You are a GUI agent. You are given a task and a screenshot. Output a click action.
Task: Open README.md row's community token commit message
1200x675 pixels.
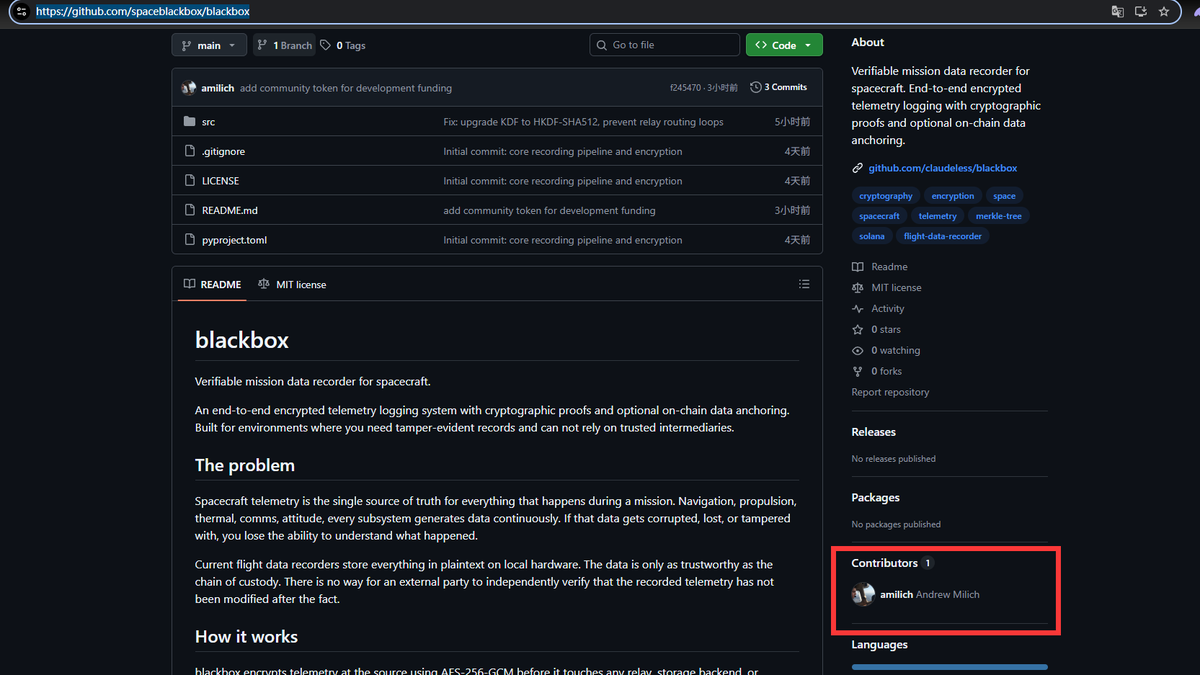click(x=549, y=211)
